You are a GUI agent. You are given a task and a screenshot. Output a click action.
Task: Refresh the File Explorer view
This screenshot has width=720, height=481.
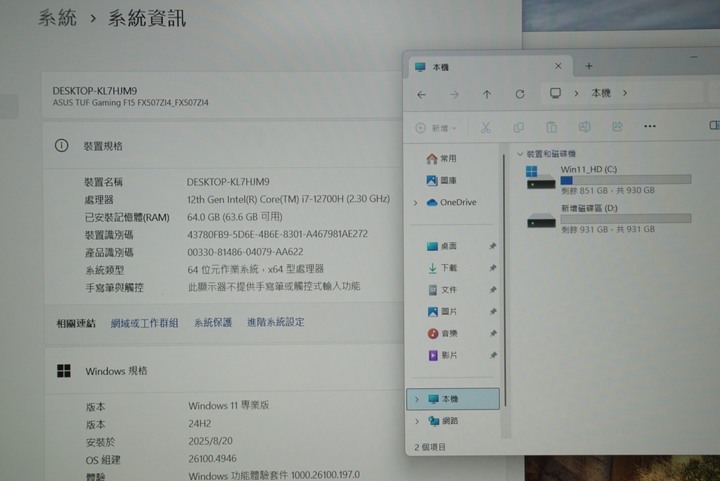[x=520, y=94]
